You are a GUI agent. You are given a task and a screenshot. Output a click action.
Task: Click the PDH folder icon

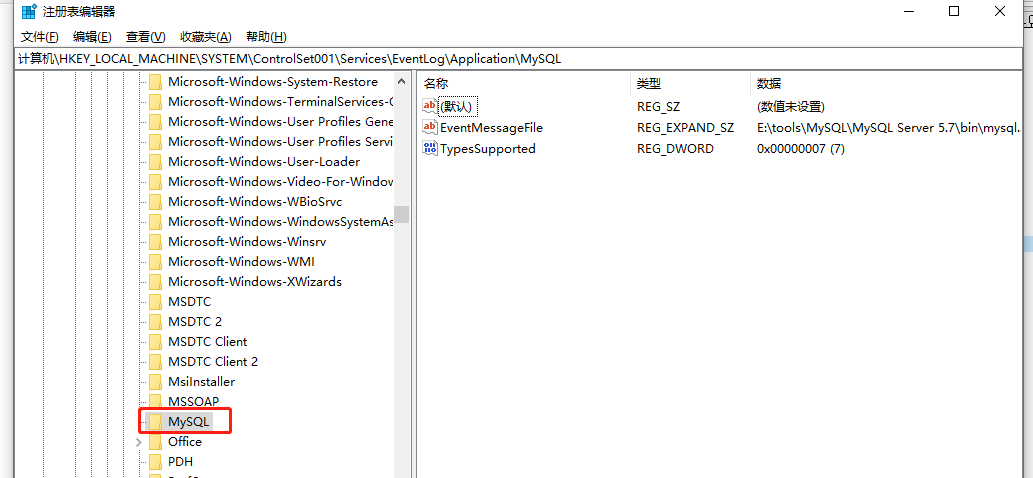coord(155,462)
